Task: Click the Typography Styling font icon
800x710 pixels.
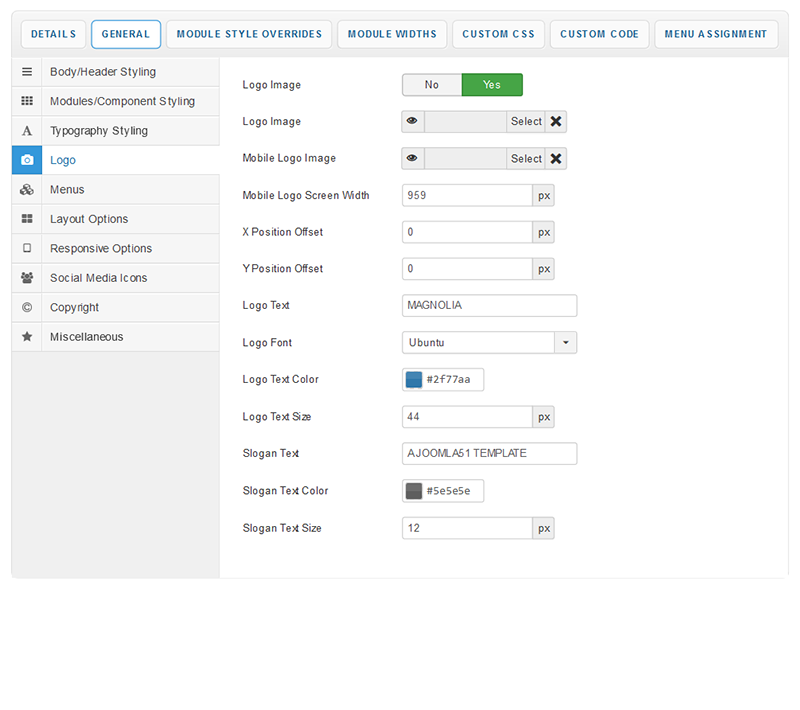Action: click(x=27, y=131)
